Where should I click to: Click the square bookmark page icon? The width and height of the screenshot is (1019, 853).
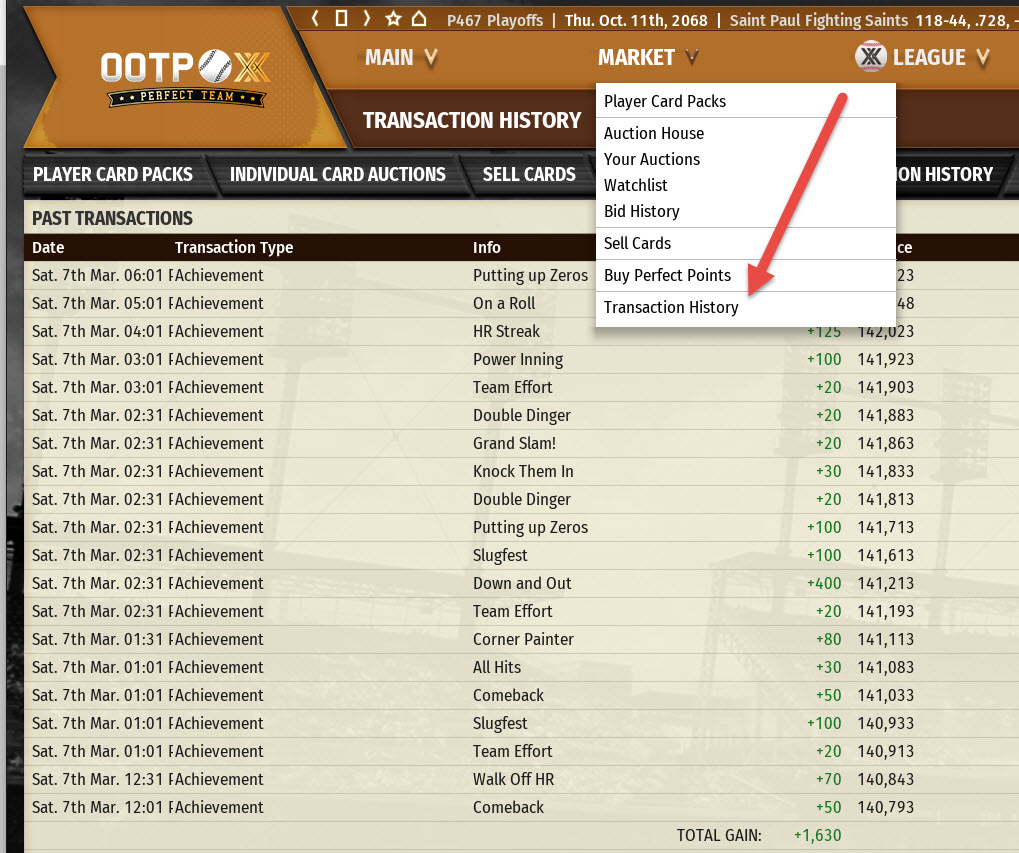tap(342, 19)
